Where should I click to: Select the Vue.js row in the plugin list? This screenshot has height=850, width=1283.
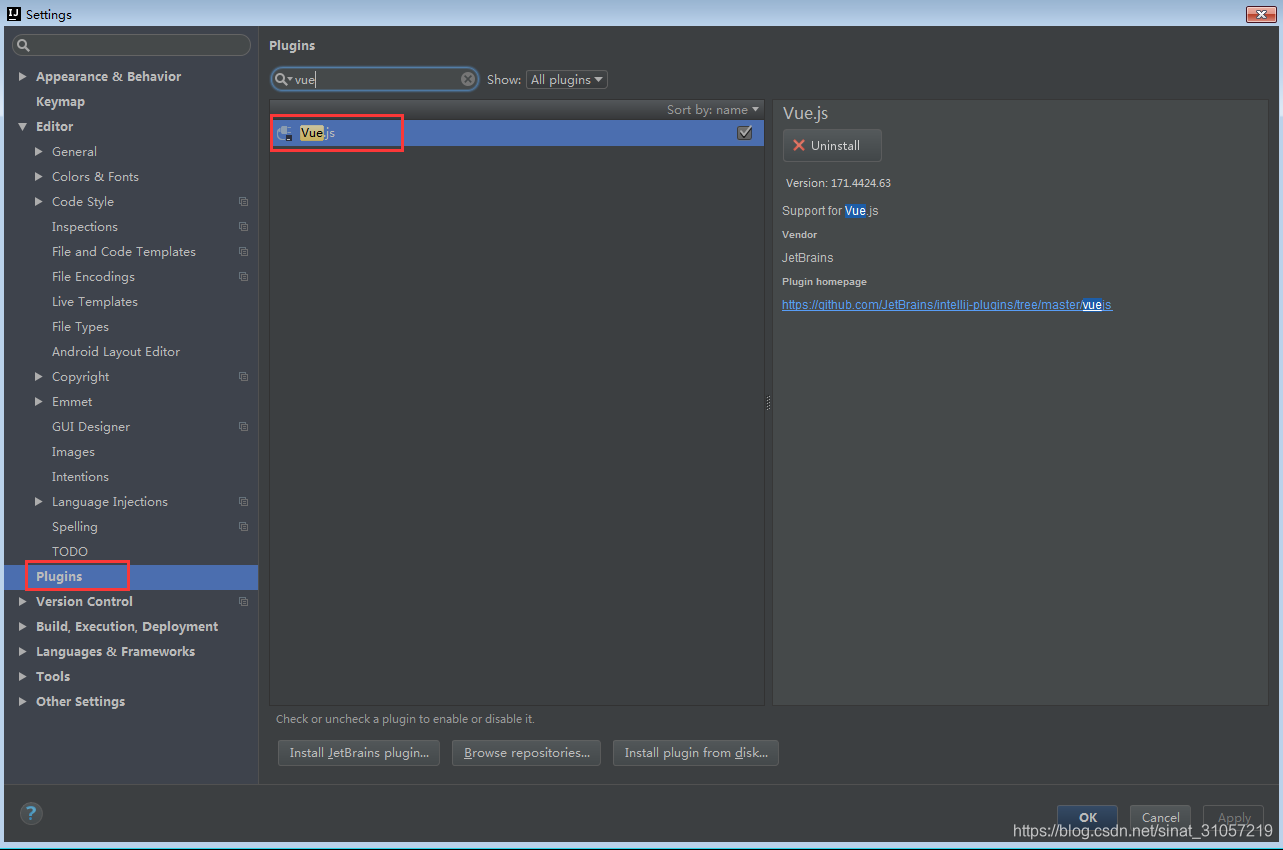click(516, 133)
